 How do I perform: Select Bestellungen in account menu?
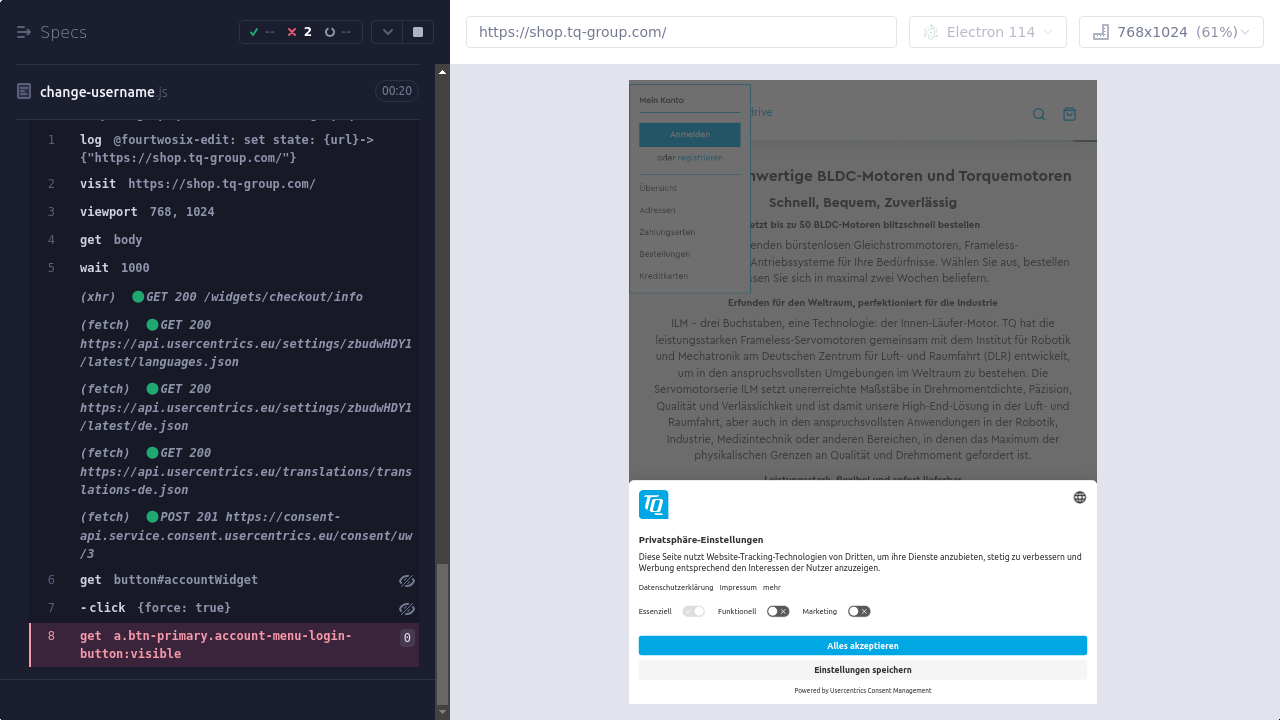(x=664, y=254)
